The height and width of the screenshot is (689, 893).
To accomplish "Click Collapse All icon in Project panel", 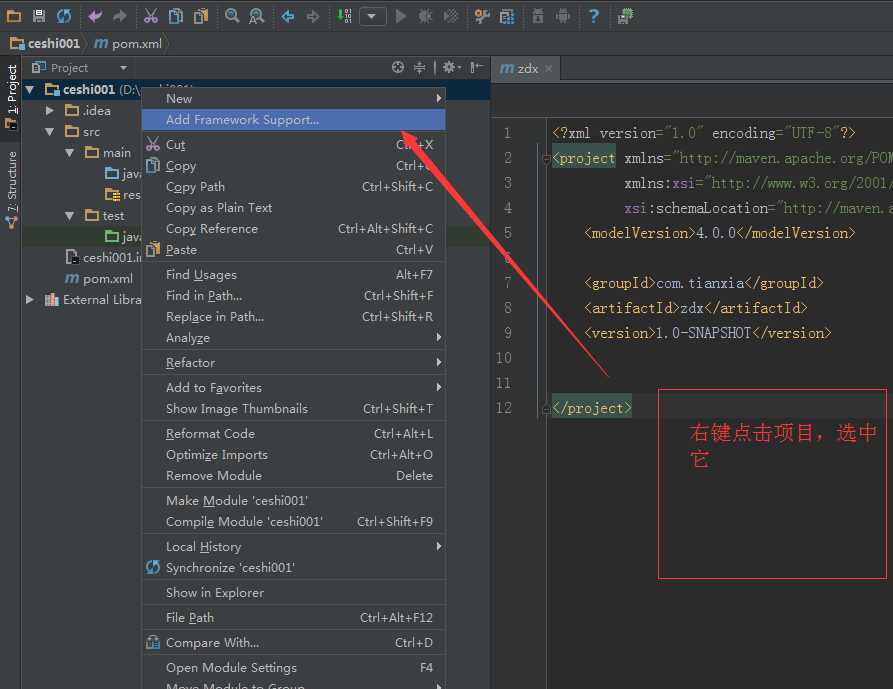I will point(419,68).
